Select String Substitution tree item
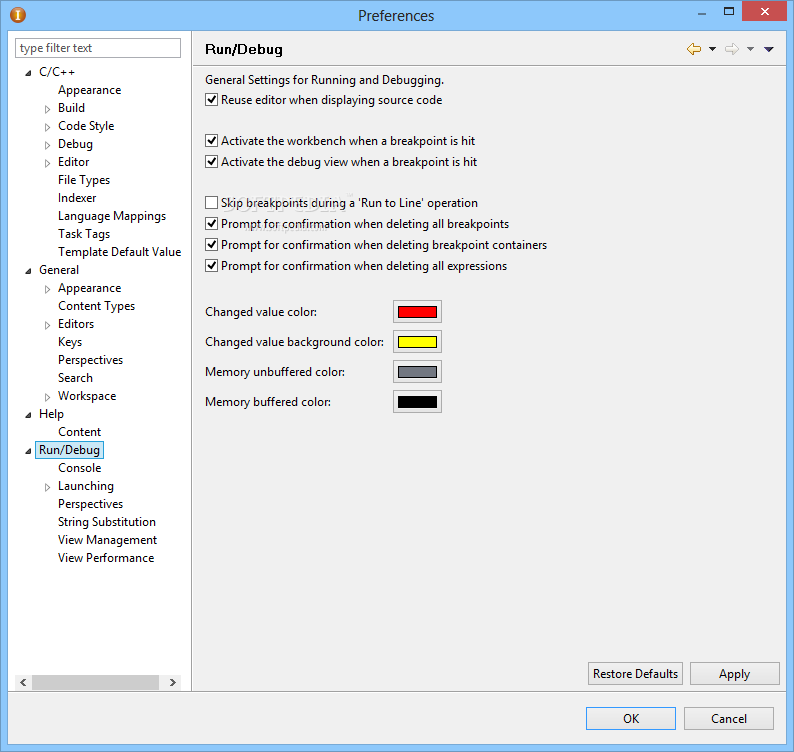Viewport: 794px width, 752px height. 107,522
